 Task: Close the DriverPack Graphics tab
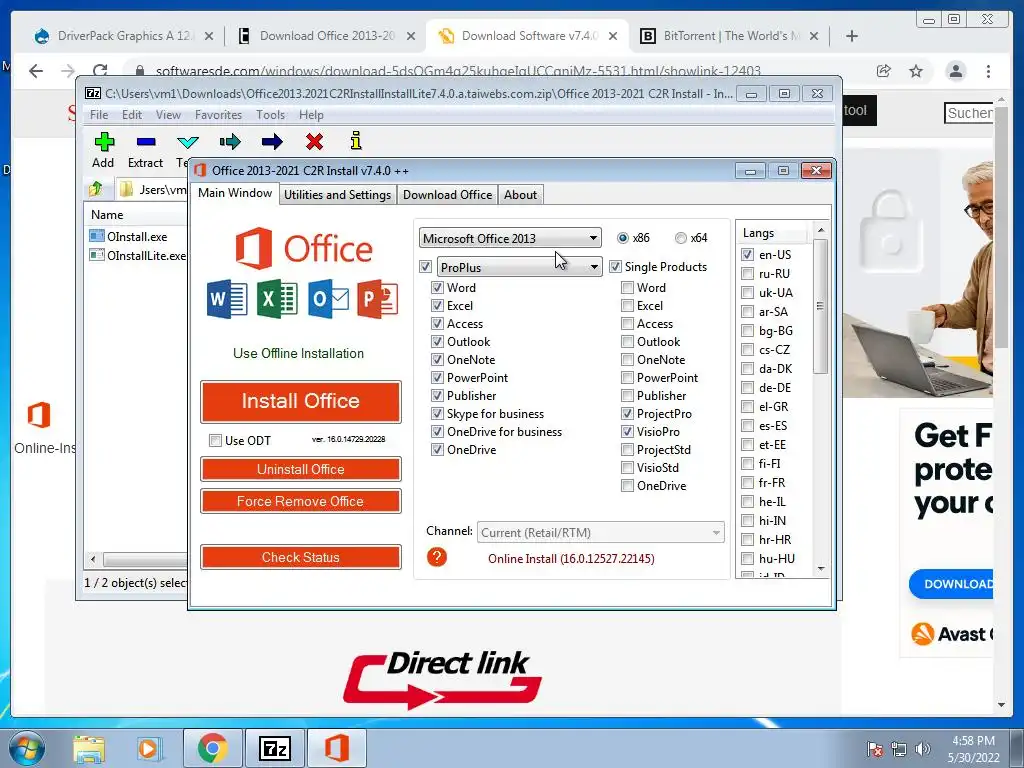point(209,36)
